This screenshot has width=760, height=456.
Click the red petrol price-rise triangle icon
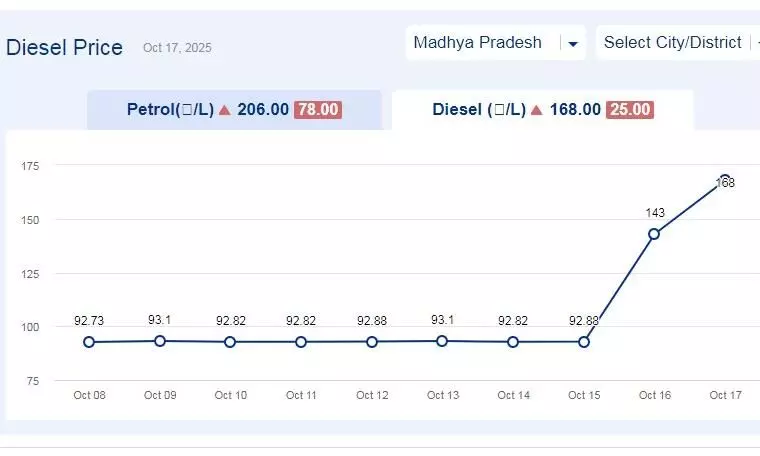225,110
